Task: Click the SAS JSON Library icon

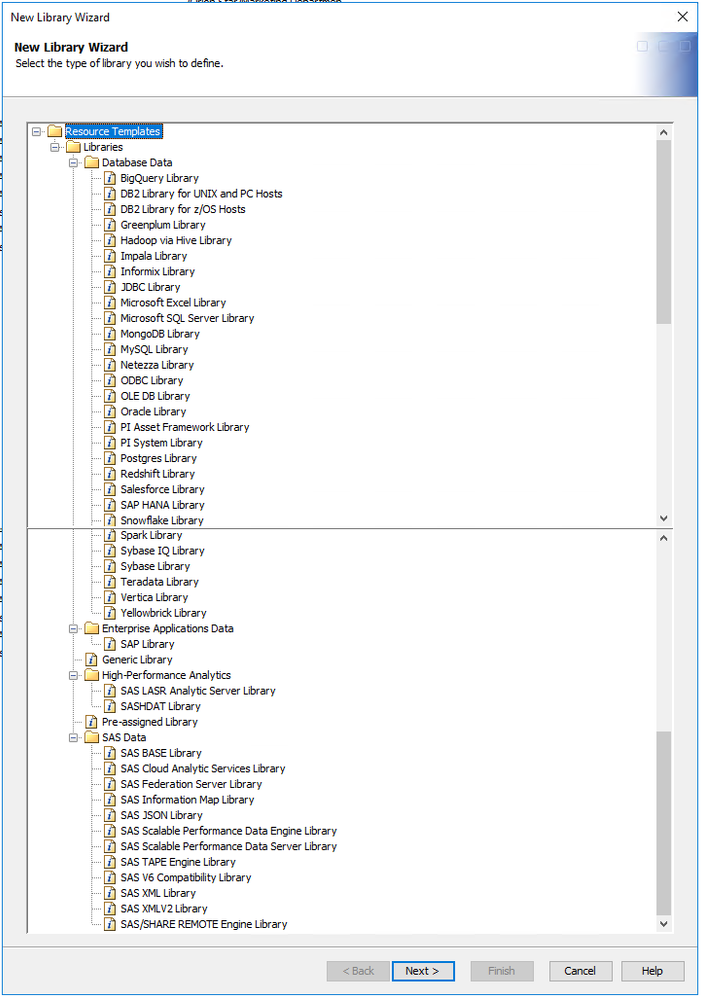Action: coord(110,816)
